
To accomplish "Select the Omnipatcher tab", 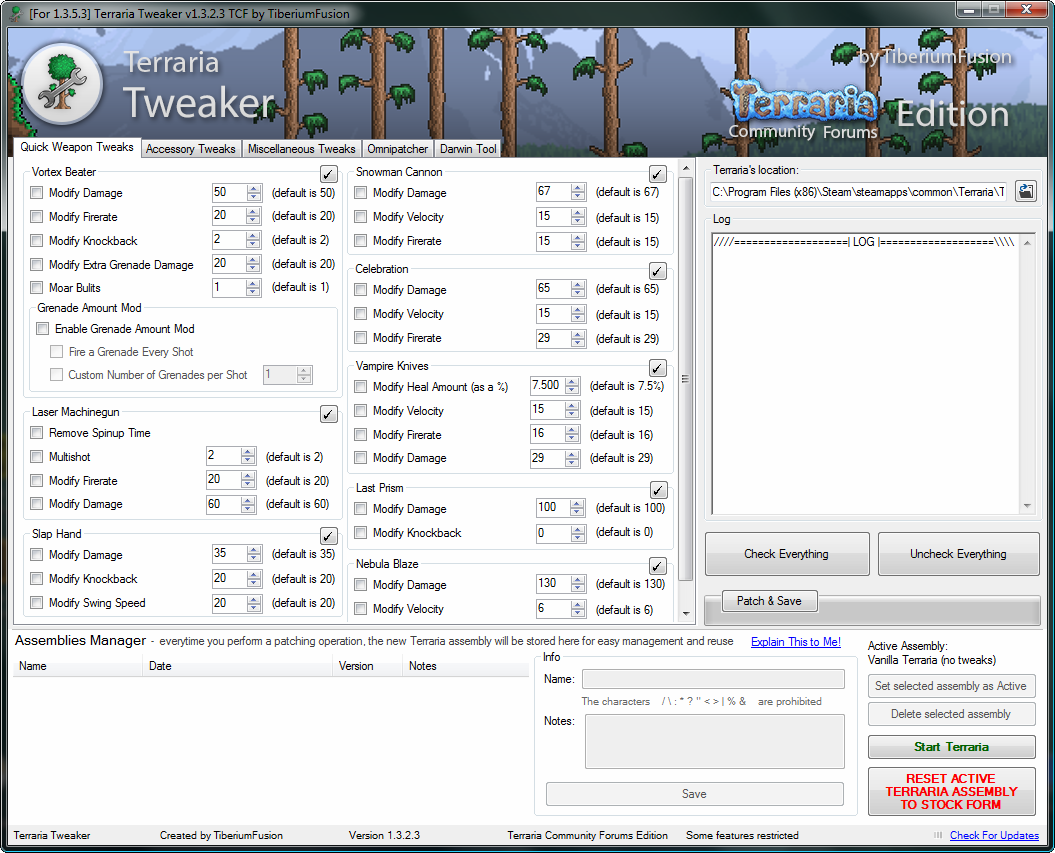I will [397, 149].
